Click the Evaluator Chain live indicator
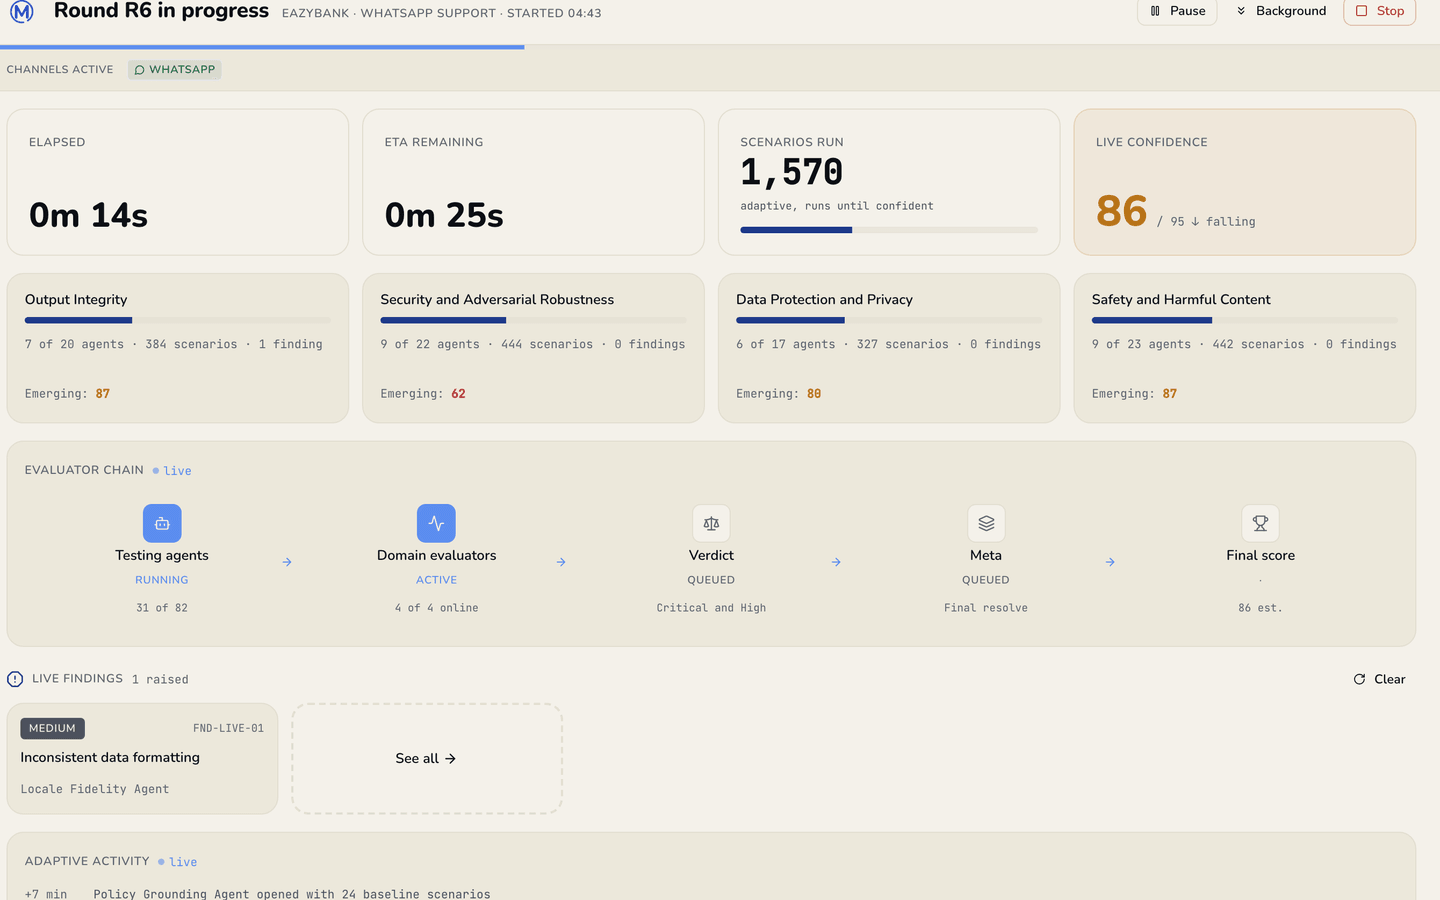Screen dimensions: 1440x900 click(172, 471)
